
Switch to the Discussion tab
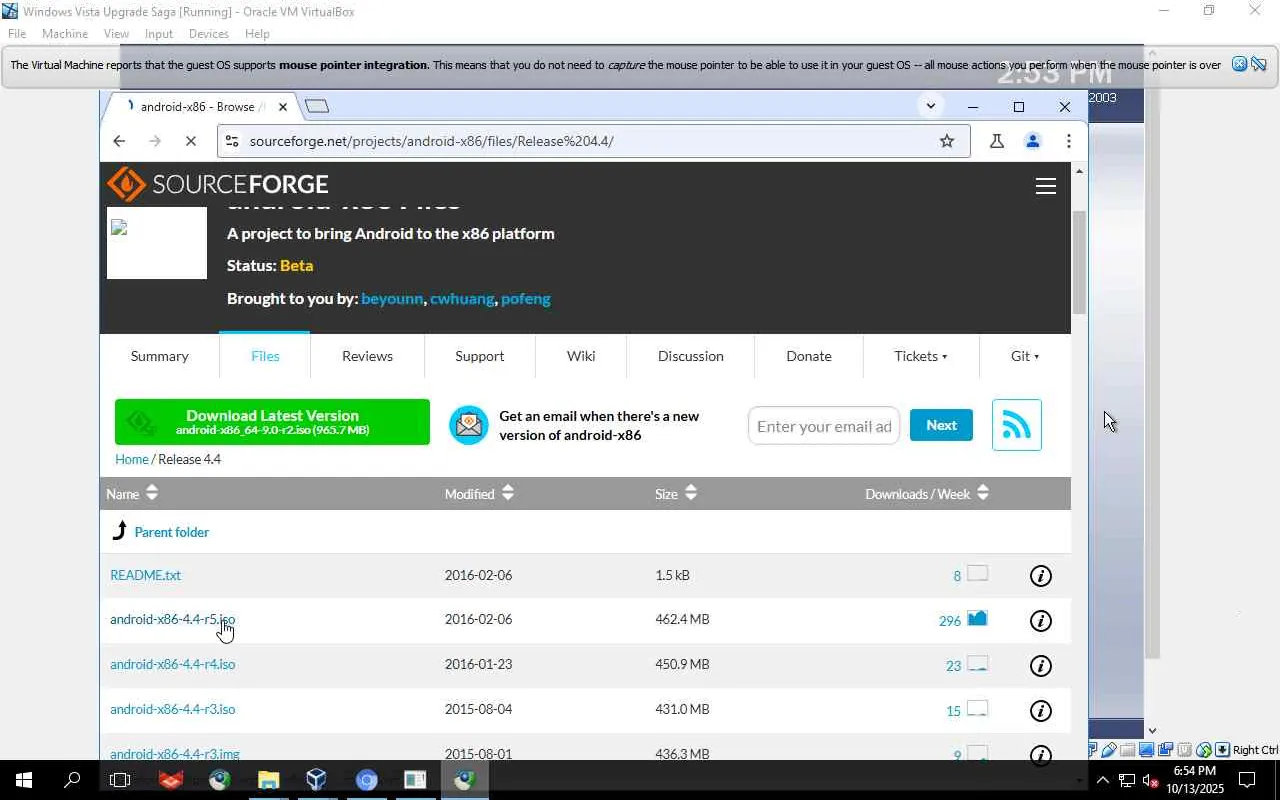[691, 356]
